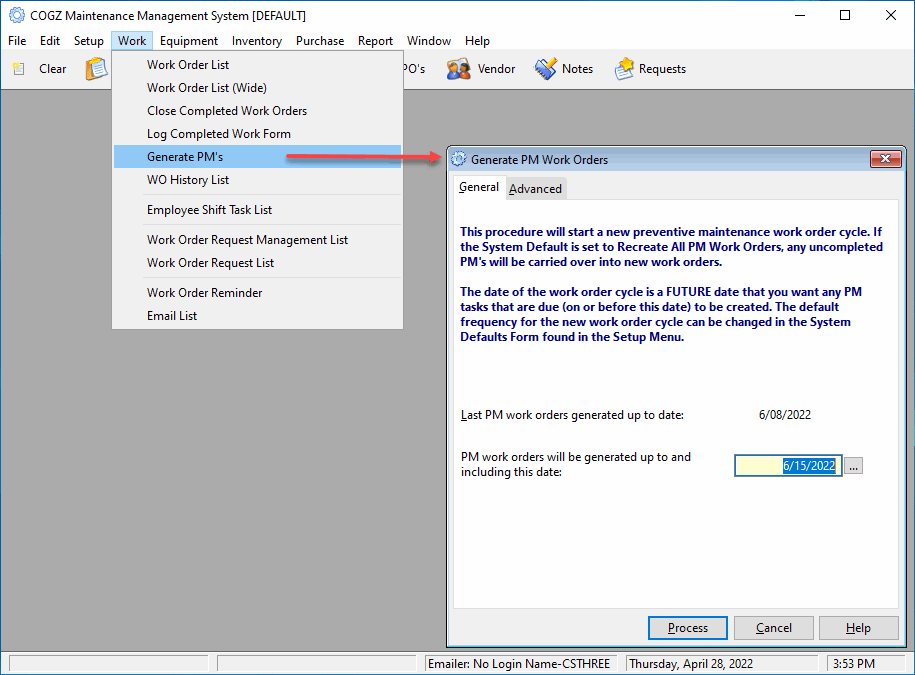Choose Close Completed Work Orders
The height and width of the screenshot is (675, 915).
click(257, 111)
